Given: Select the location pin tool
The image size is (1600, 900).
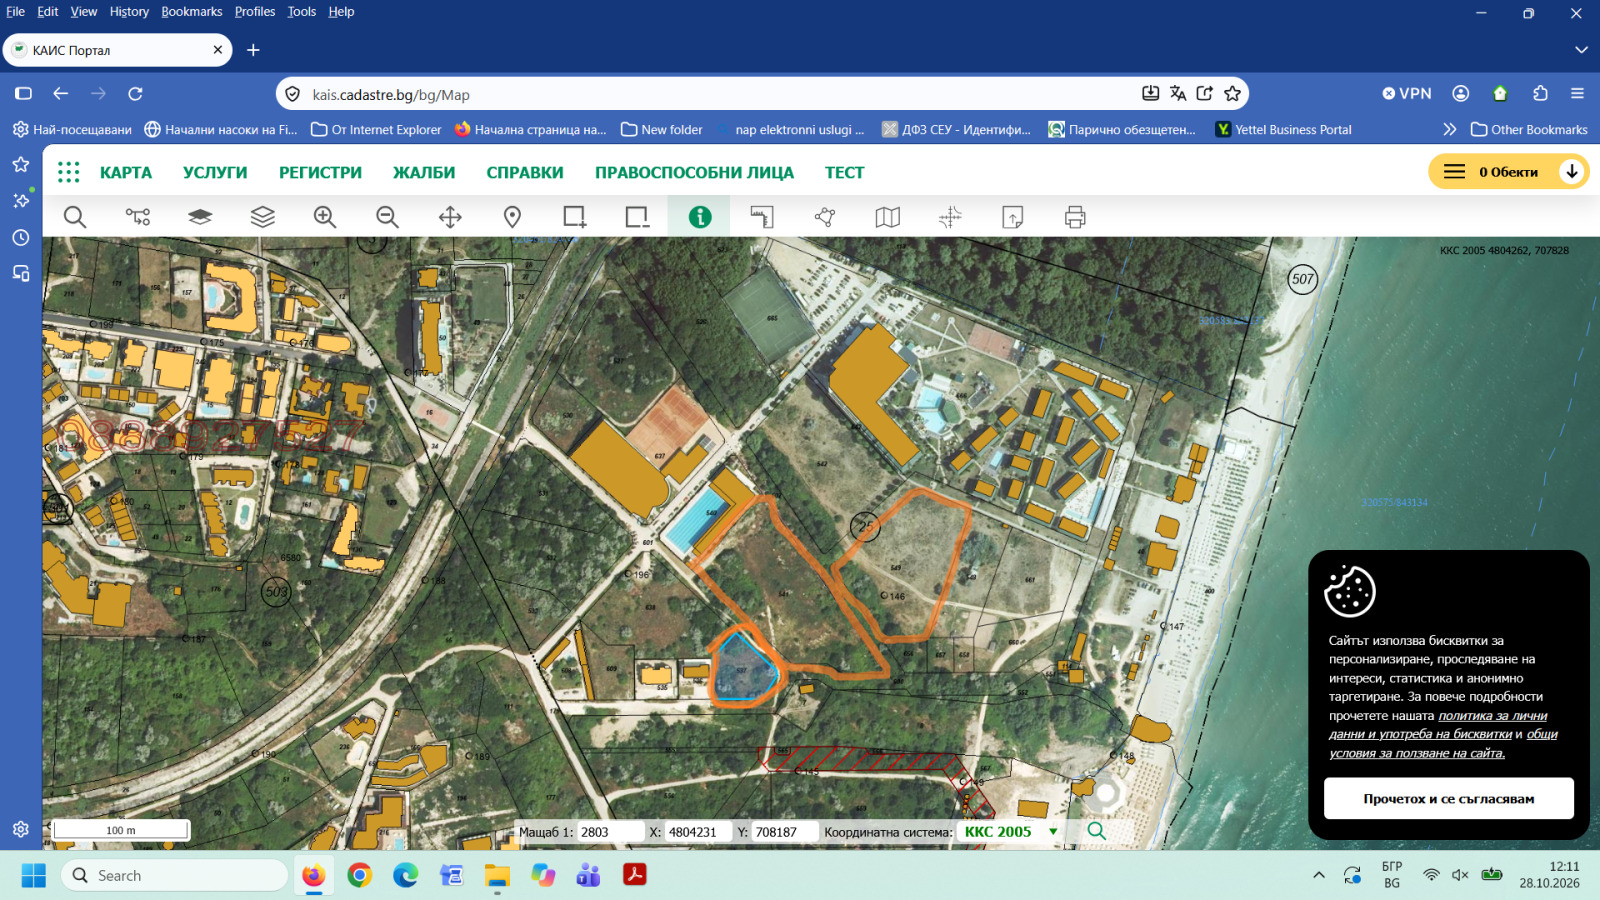Looking at the screenshot, I should pyautogui.click(x=513, y=217).
